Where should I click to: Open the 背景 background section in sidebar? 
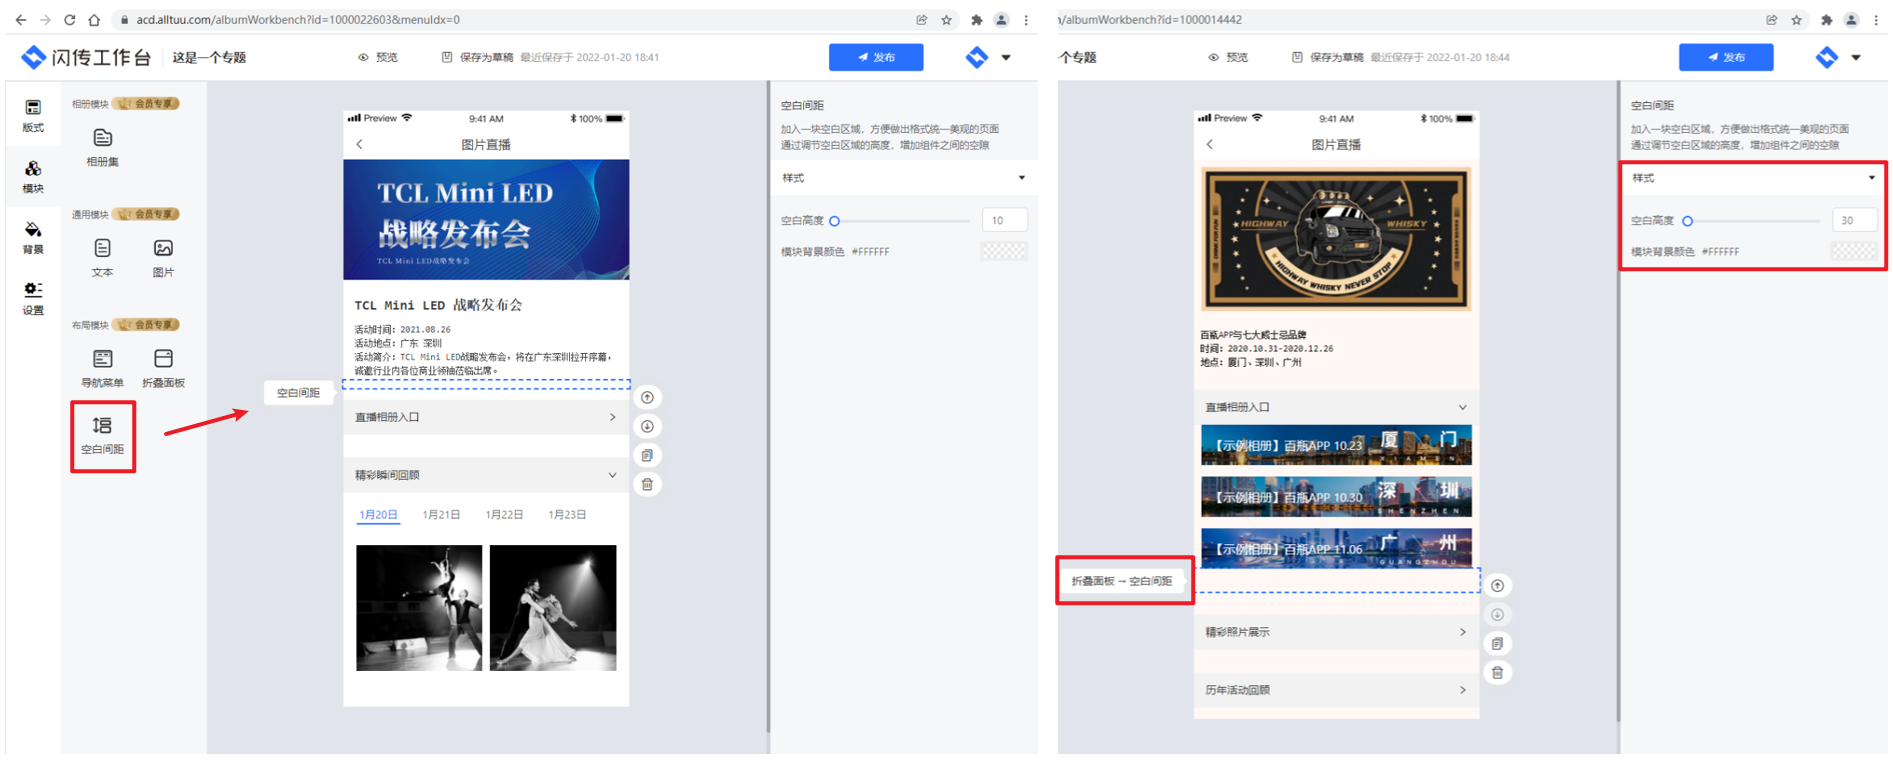coord(33,238)
